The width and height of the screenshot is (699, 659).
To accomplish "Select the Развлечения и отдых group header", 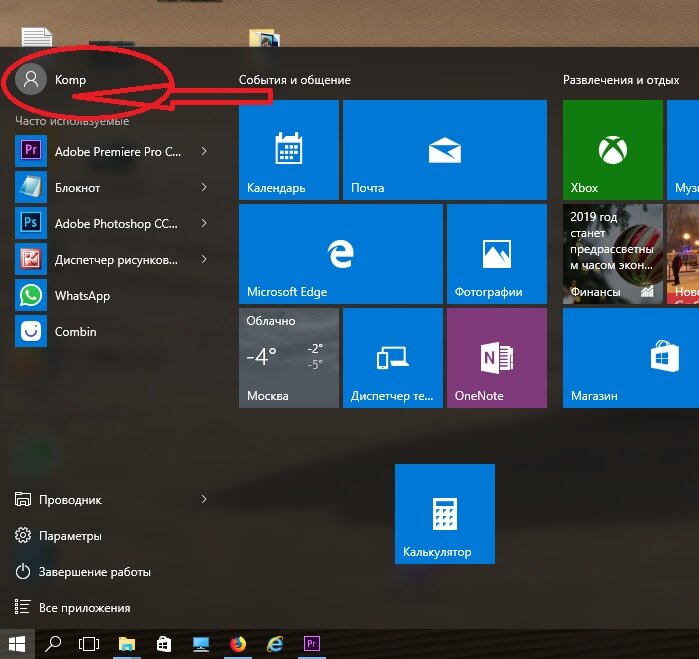I will 621,80.
